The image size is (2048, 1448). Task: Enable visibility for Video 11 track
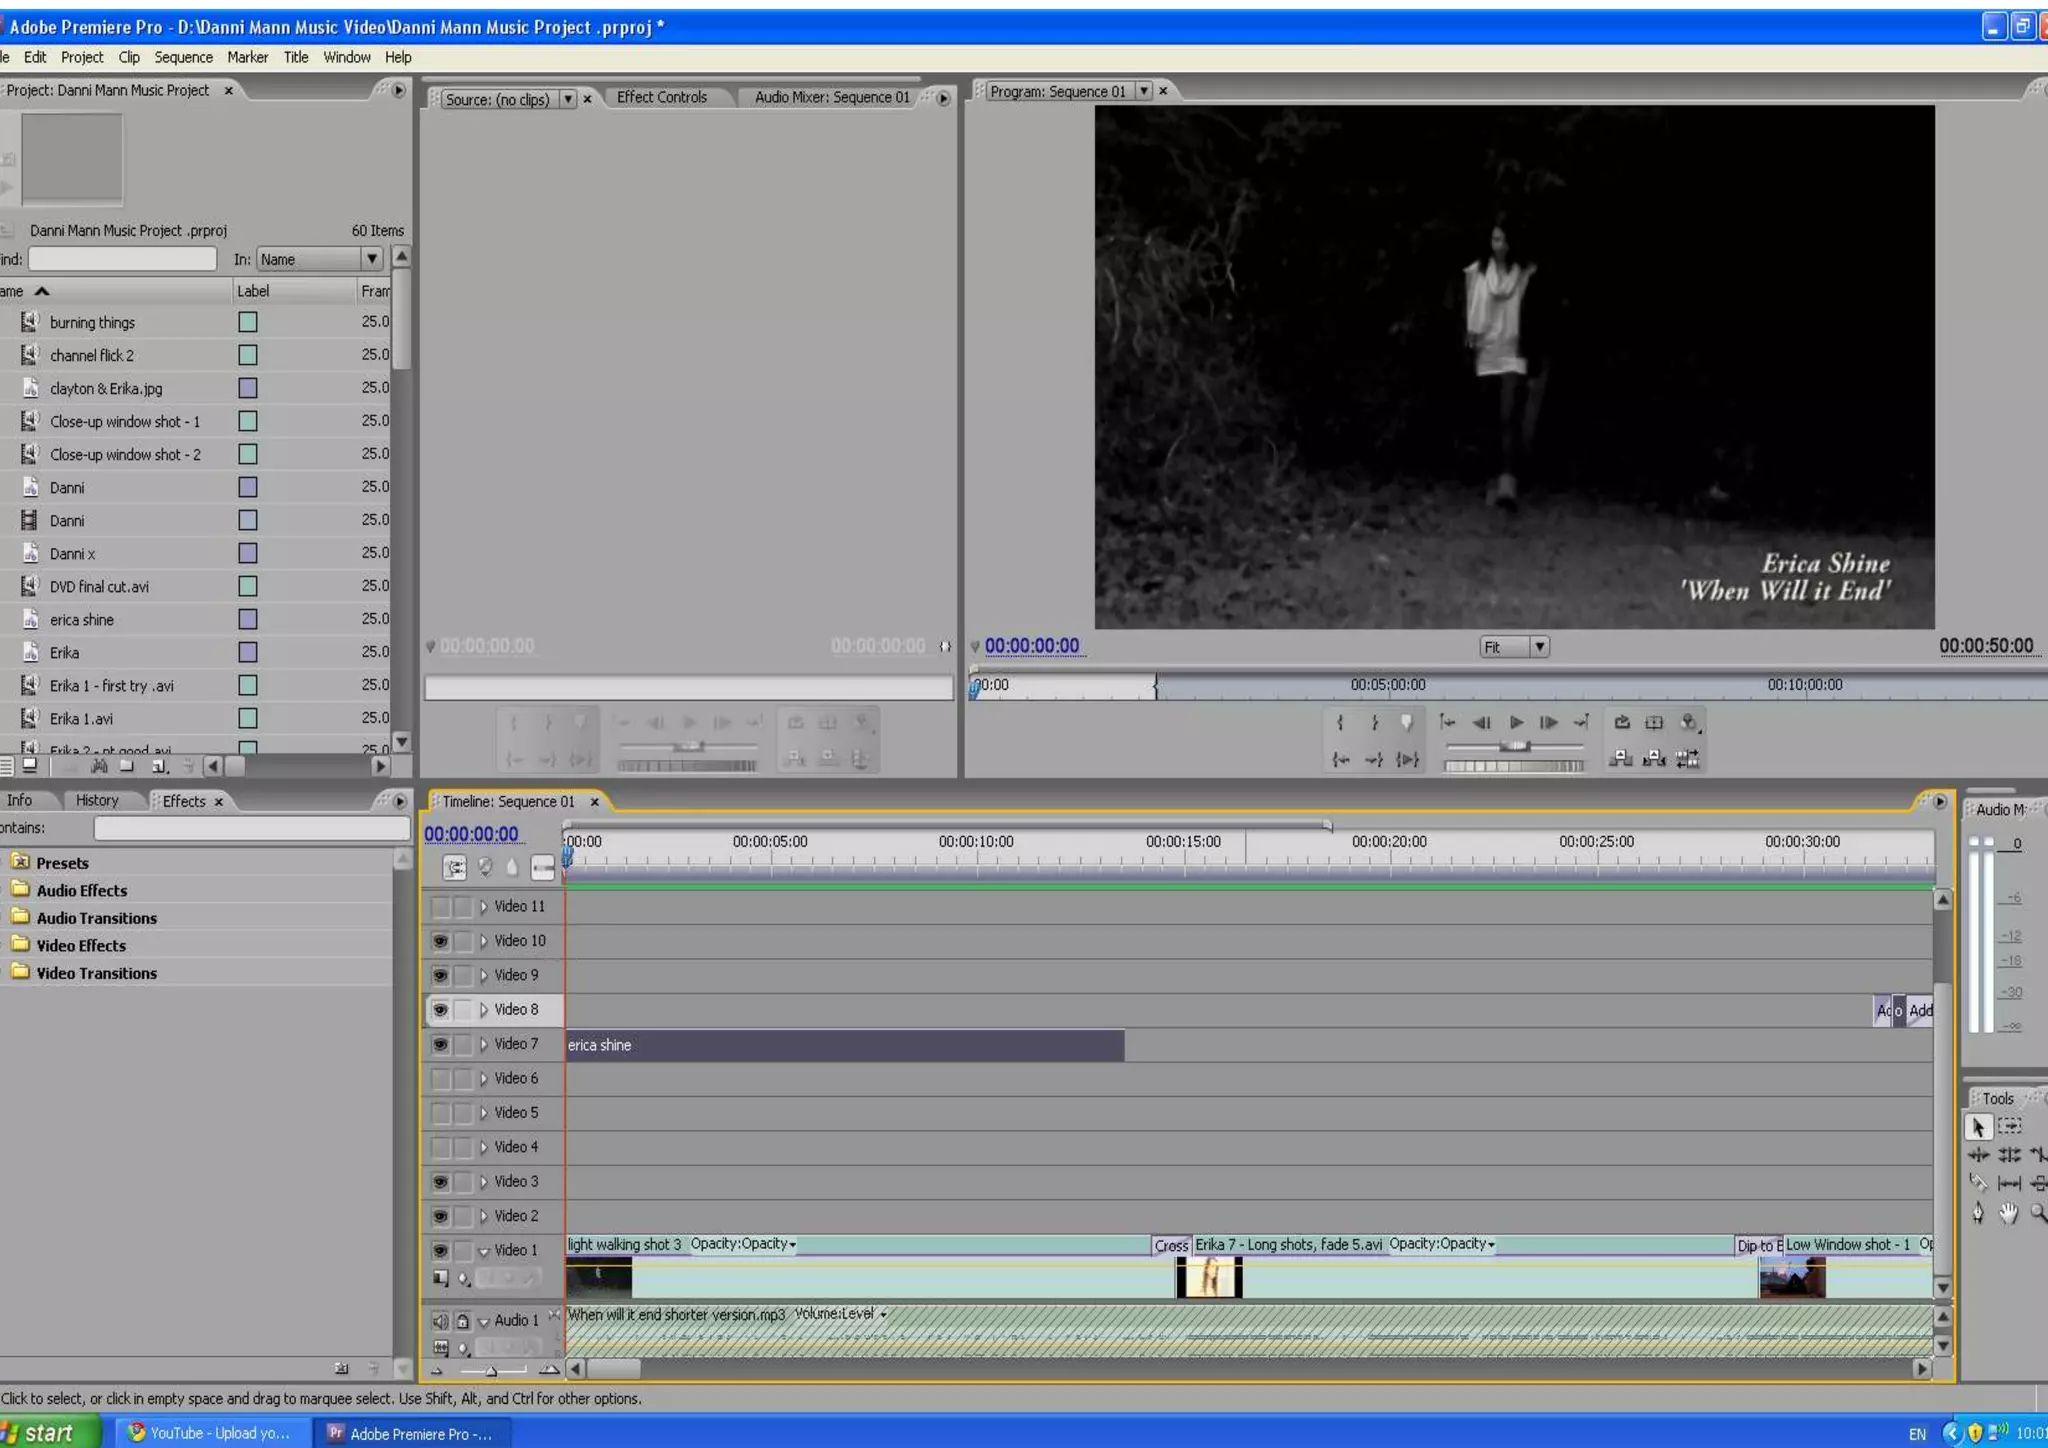click(440, 906)
